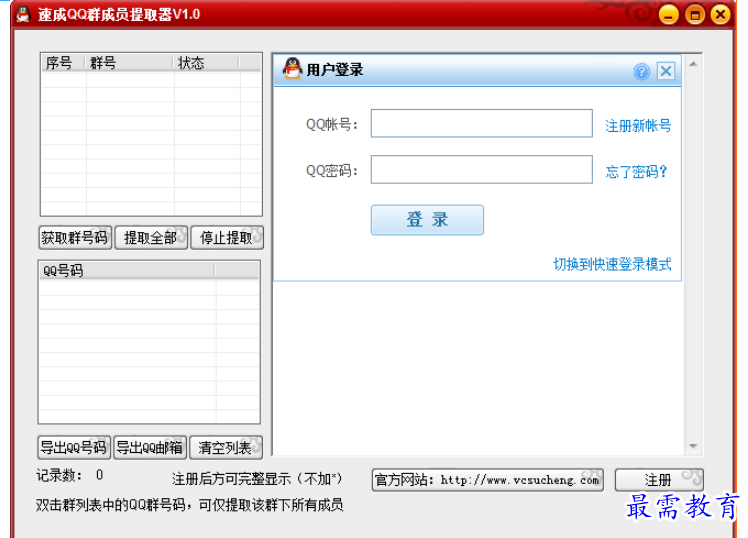Click the QQ号码 column header
The width and height of the screenshot is (748, 538).
tap(127, 270)
